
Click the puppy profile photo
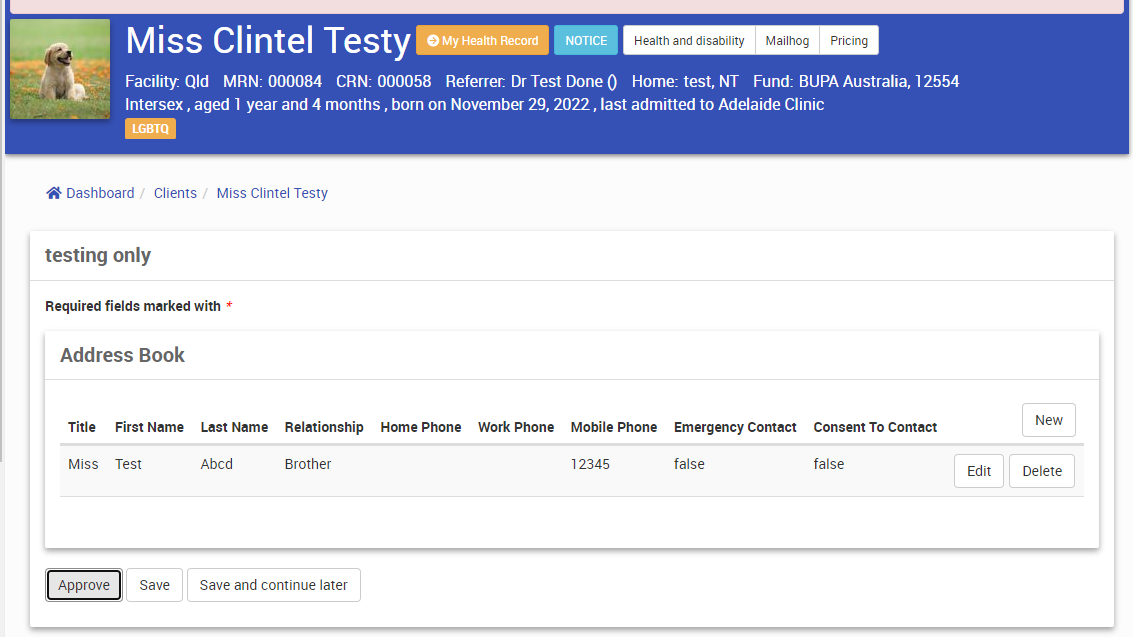[x=60, y=69]
